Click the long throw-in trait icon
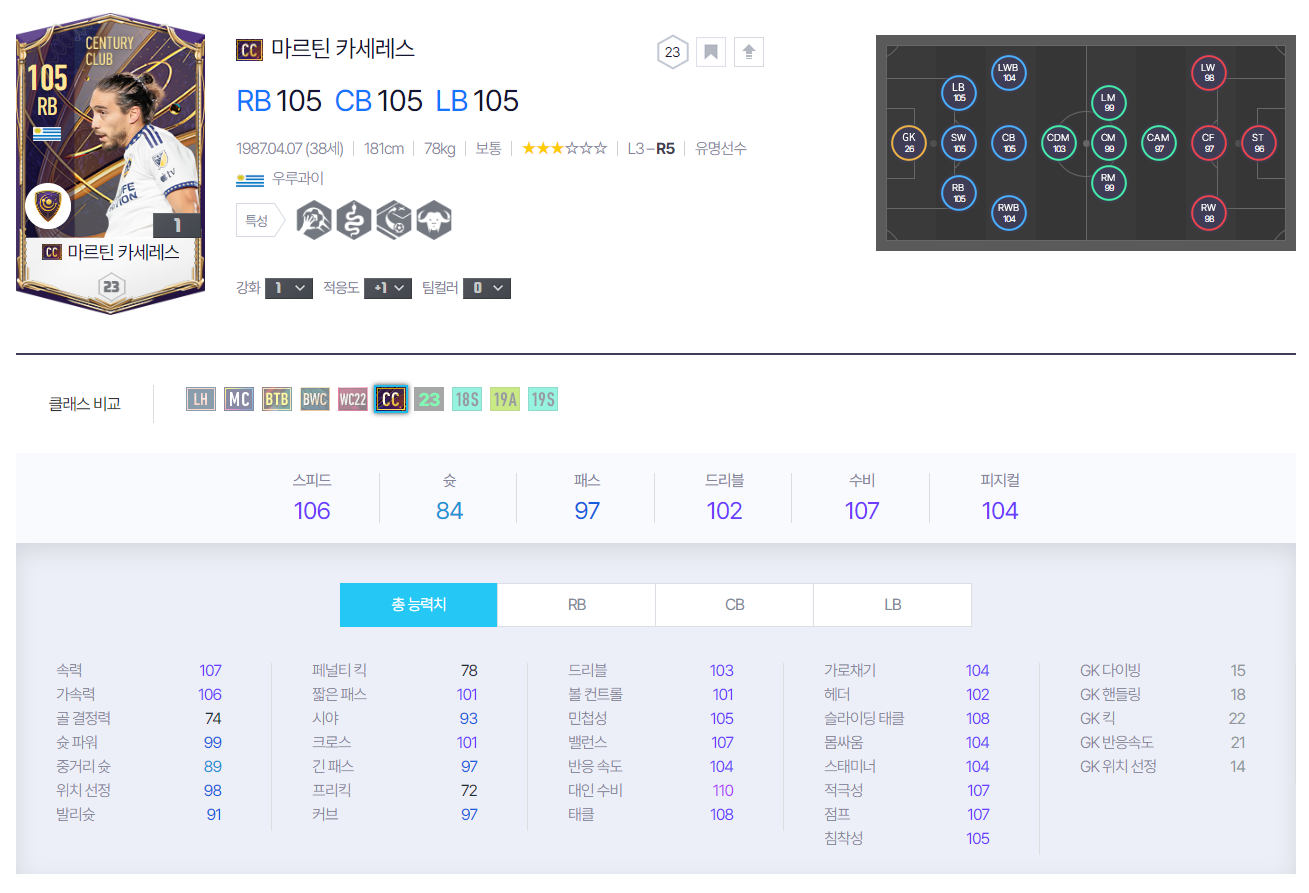The height and width of the screenshot is (893, 1309). coord(314,220)
